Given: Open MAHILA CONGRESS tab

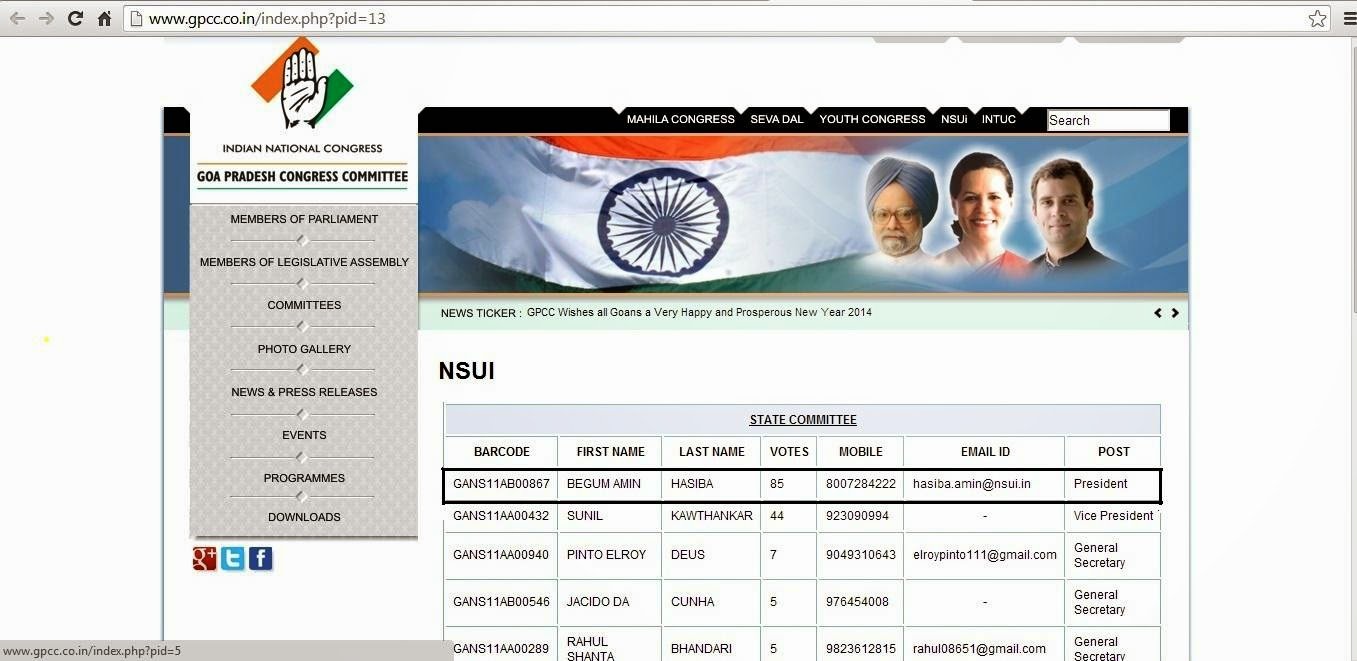Looking at the screenshot, I should [x=681, y=119].
